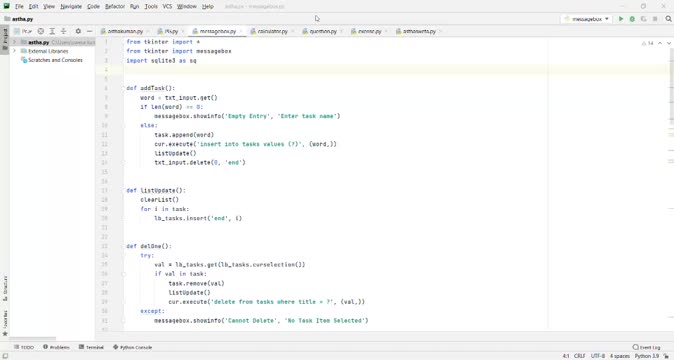Toggle the Project side panel tab
674x360 pixels.
pyautogui.click(x=5, y=38)
